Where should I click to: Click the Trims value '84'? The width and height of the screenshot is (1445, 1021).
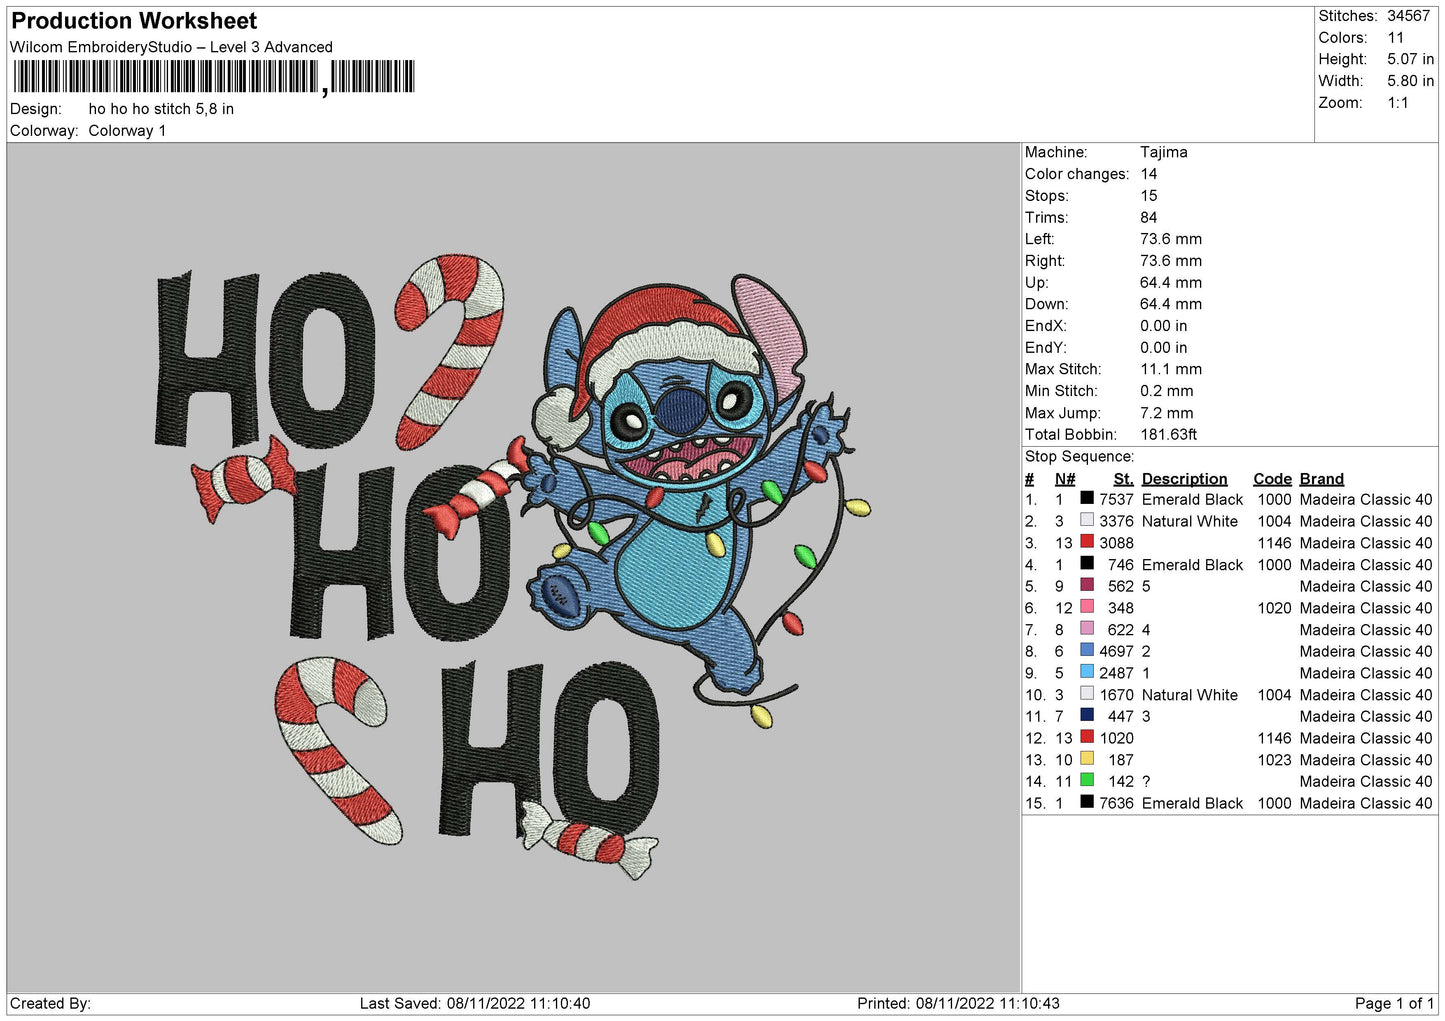[1149, 218]
